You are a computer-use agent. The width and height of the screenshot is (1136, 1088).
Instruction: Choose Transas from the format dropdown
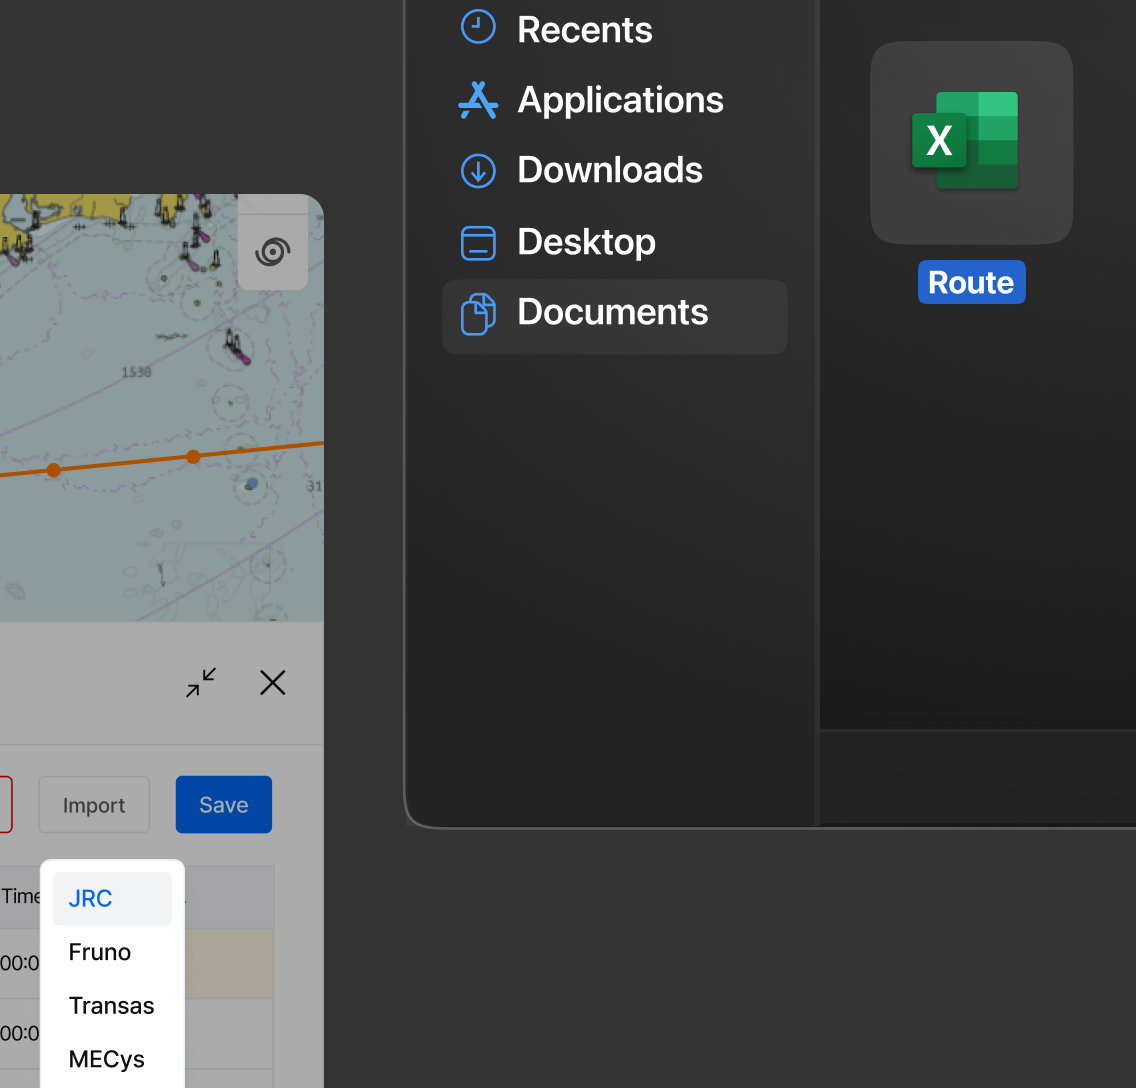point(112,1005)
